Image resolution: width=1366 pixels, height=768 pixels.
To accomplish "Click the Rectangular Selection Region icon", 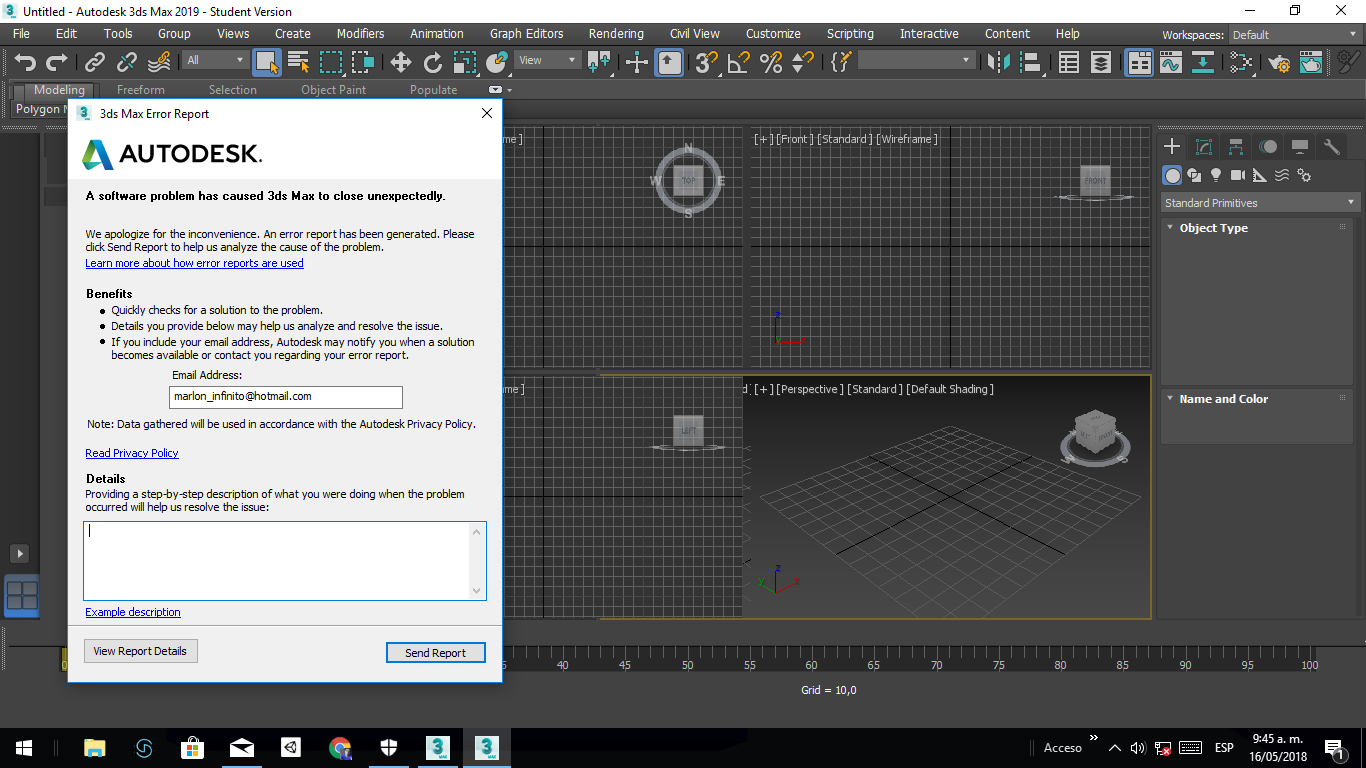I will point(331,63).
